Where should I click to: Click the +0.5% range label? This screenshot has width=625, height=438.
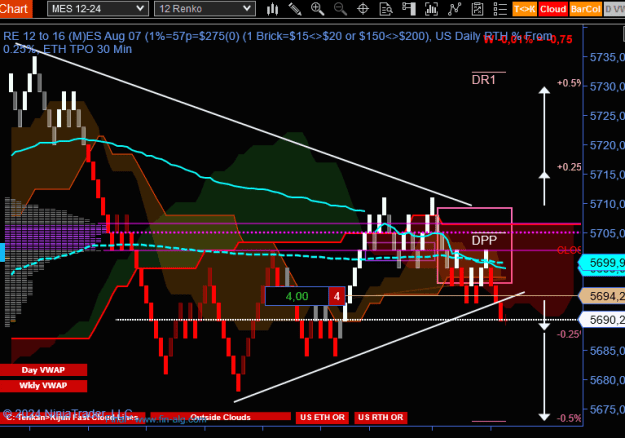(x=569, y=83)
